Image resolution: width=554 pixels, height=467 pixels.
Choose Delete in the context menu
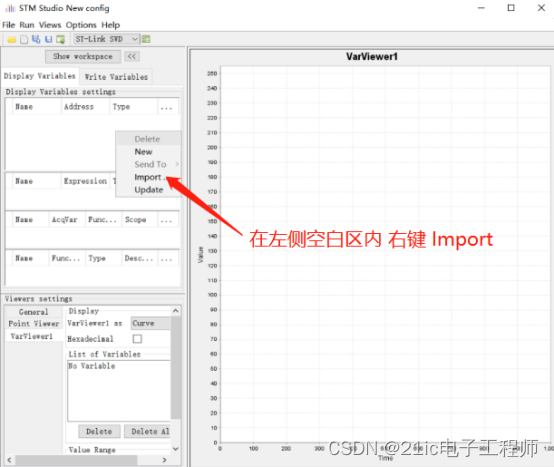click(147, 139)
